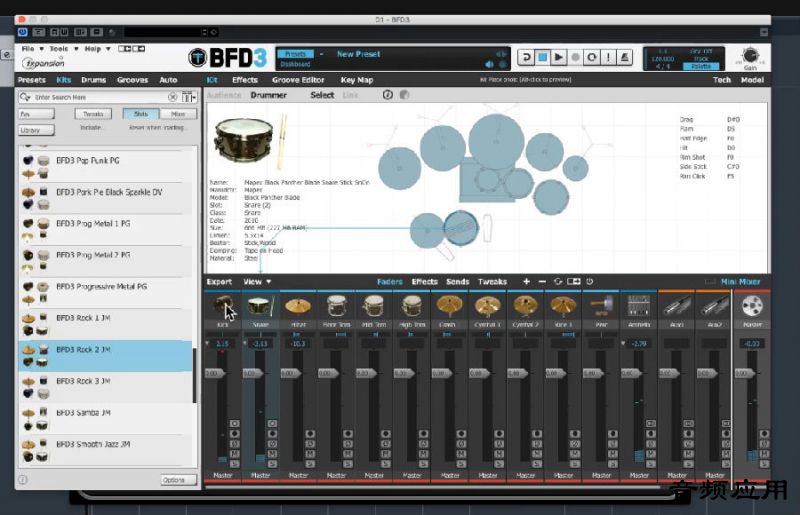Select the Mid Tom channel icon
This screenshot has width=800, height=515.
[x=374, y=306]
